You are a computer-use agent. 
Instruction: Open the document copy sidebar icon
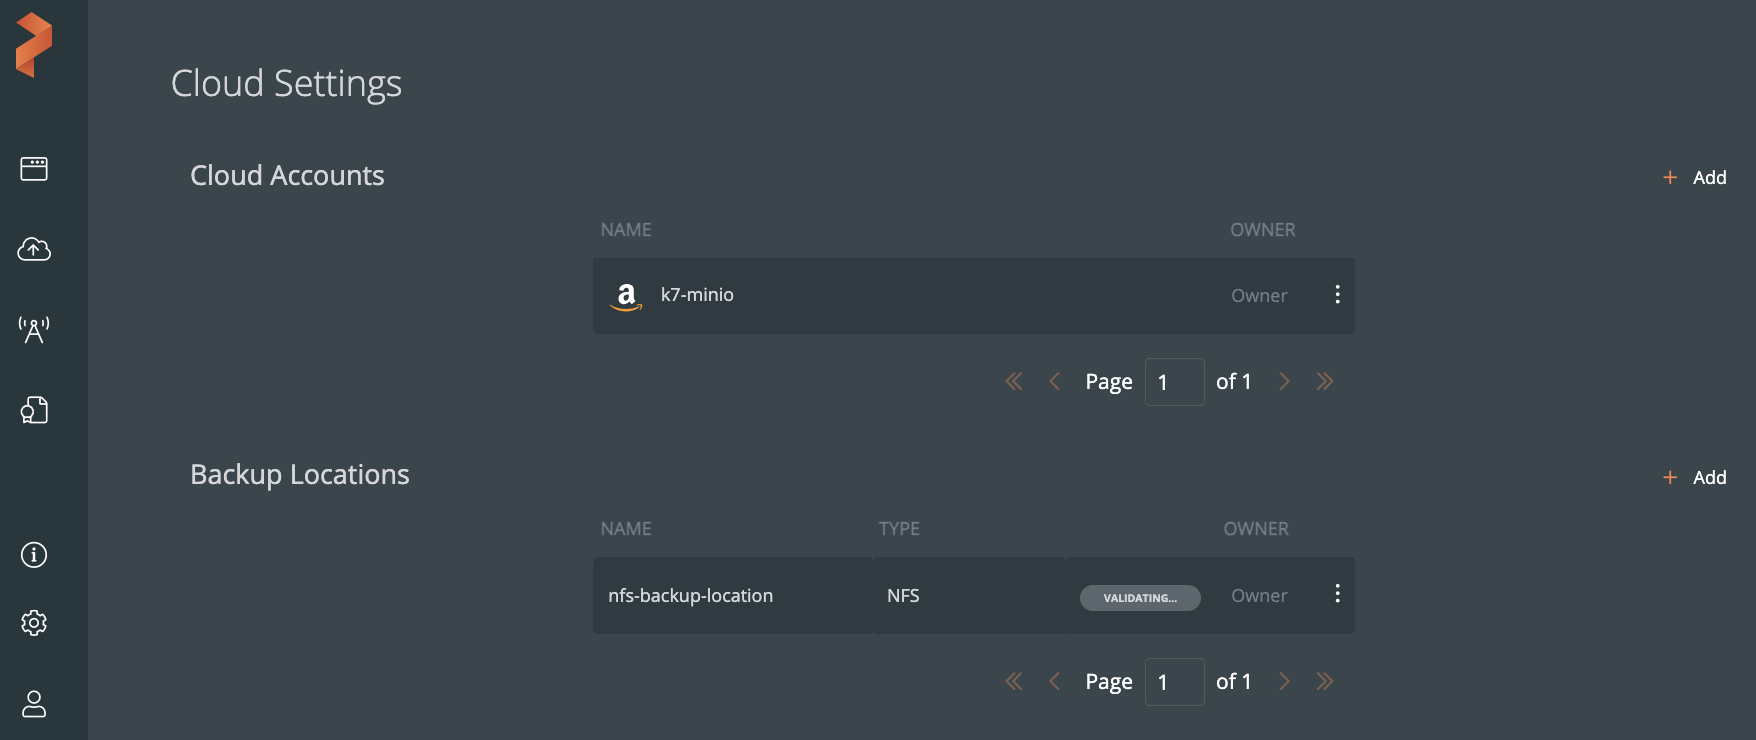tap(34, 410)
